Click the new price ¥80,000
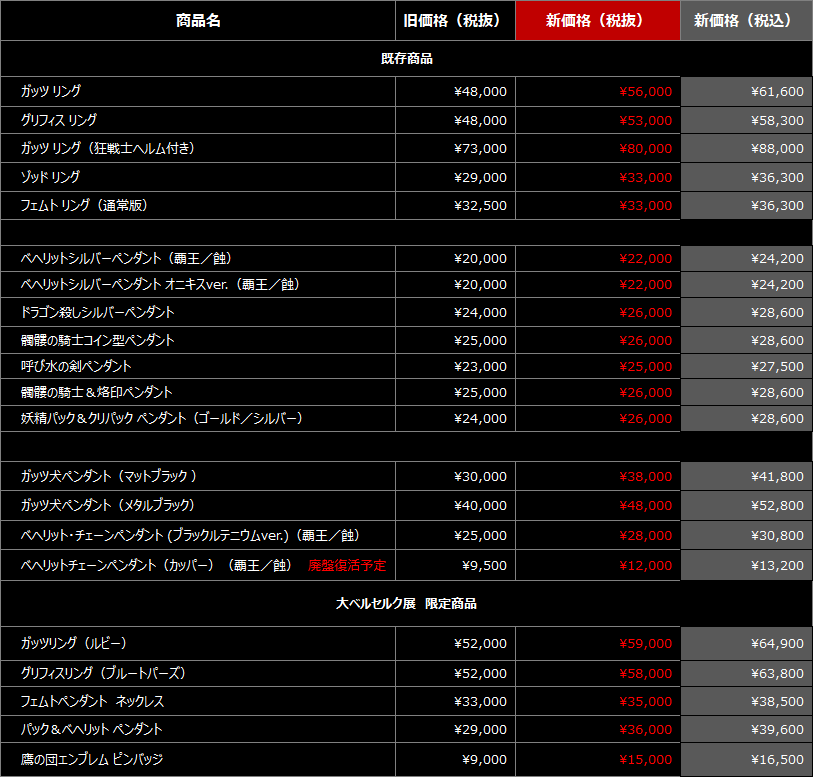814x778 pixels. 645,149
